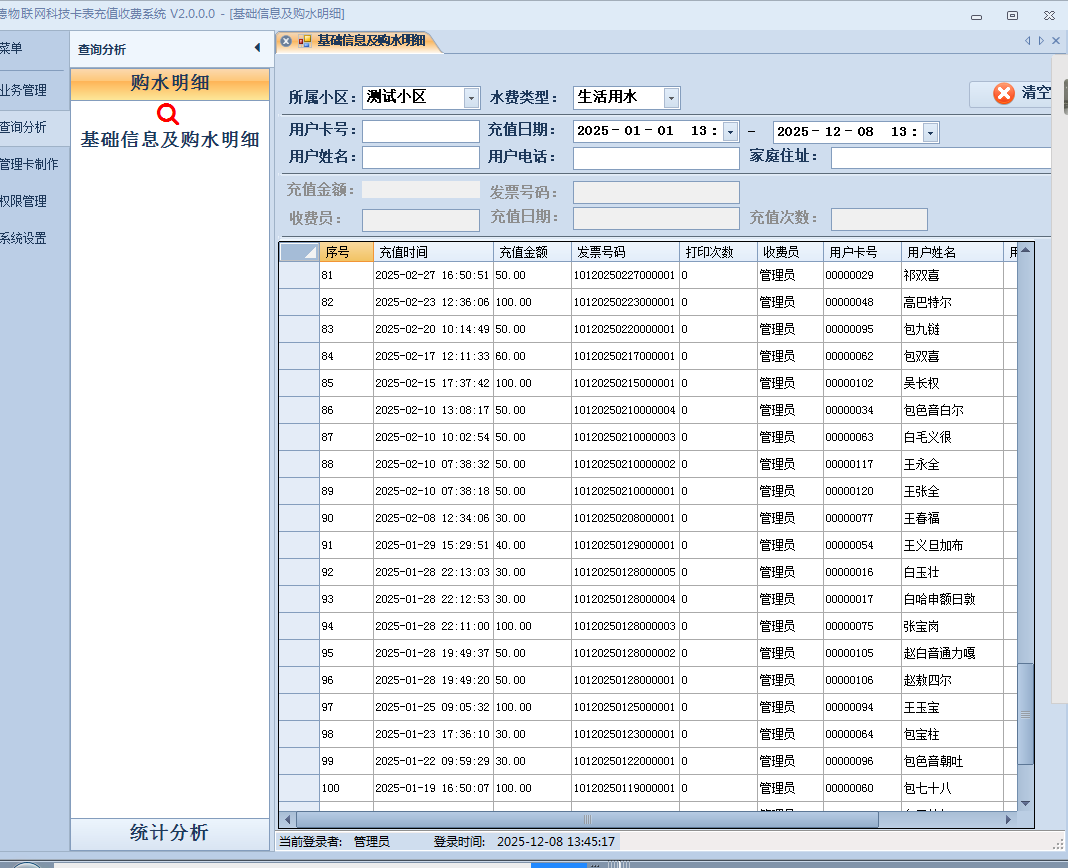
Task: Click the tab scroll-left arrow icon
Action: (1027, 41)
